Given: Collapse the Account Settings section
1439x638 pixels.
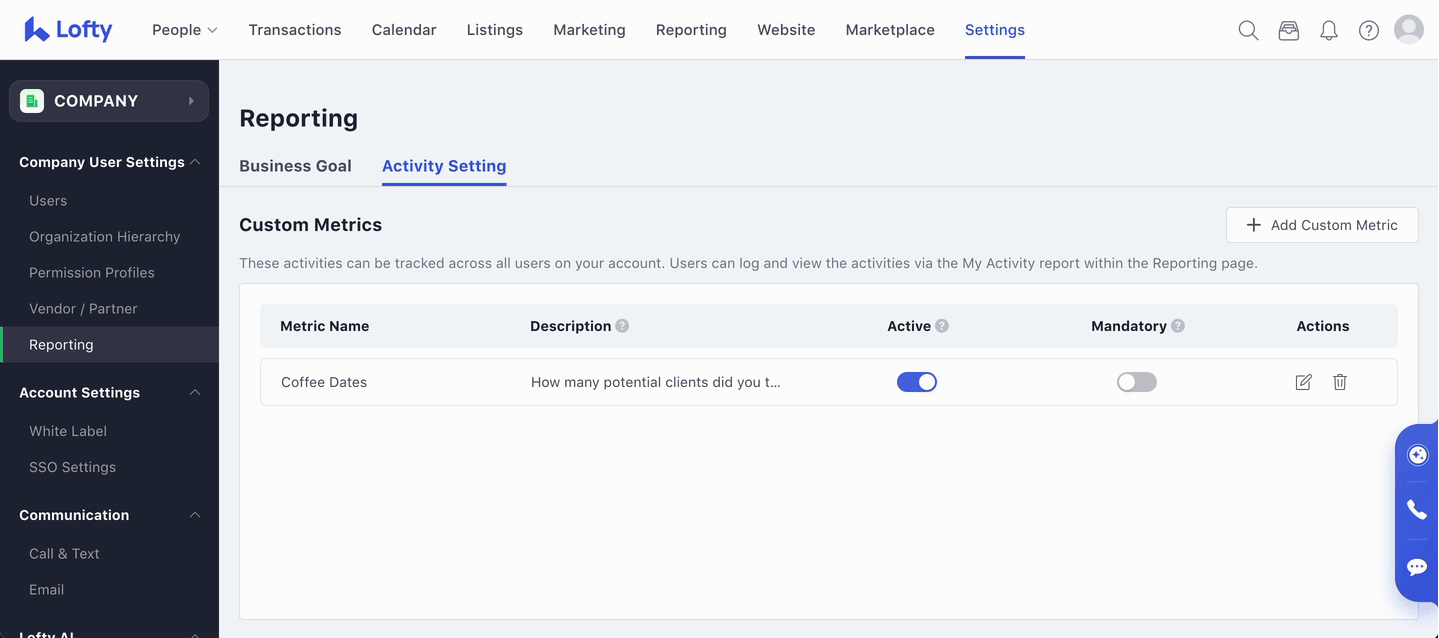Looking at the screenshot, I should tap(196, 392).
